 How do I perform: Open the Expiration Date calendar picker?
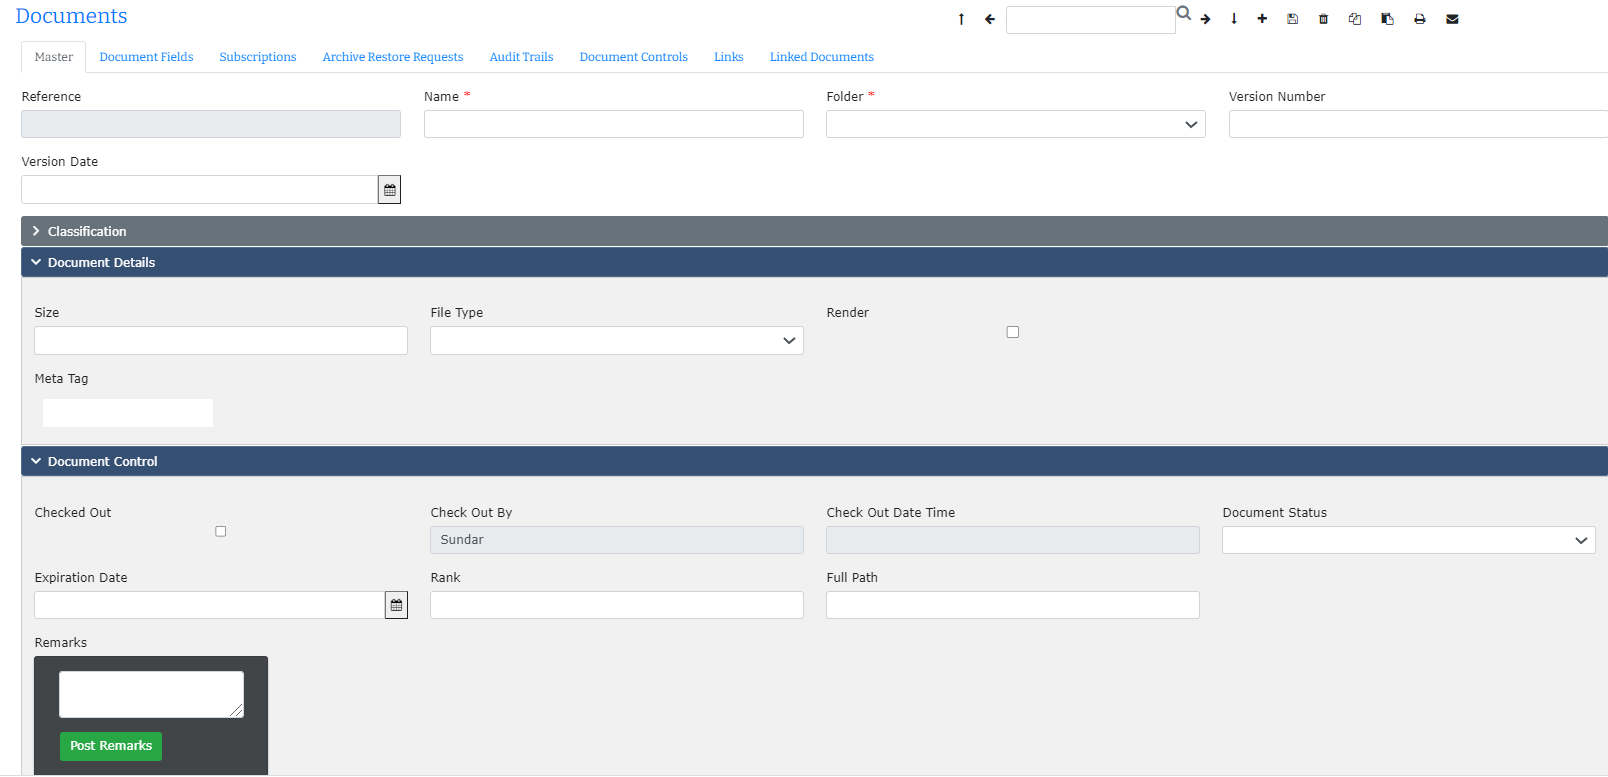(x=396, y=605)
